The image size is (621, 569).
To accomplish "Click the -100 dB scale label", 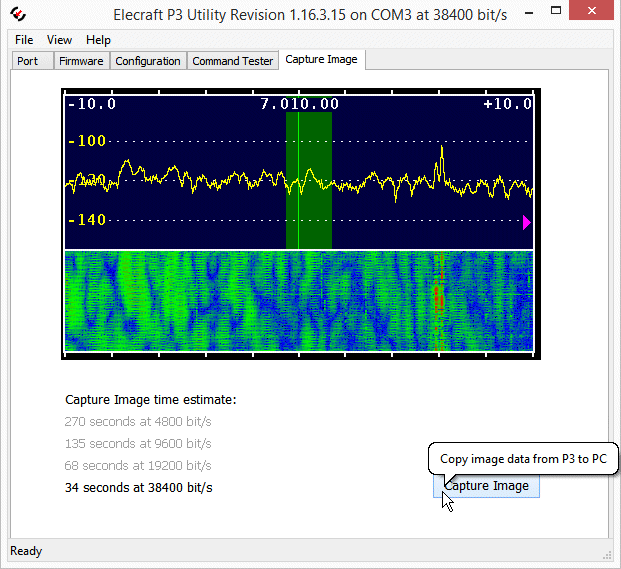I will coord(87,141).
